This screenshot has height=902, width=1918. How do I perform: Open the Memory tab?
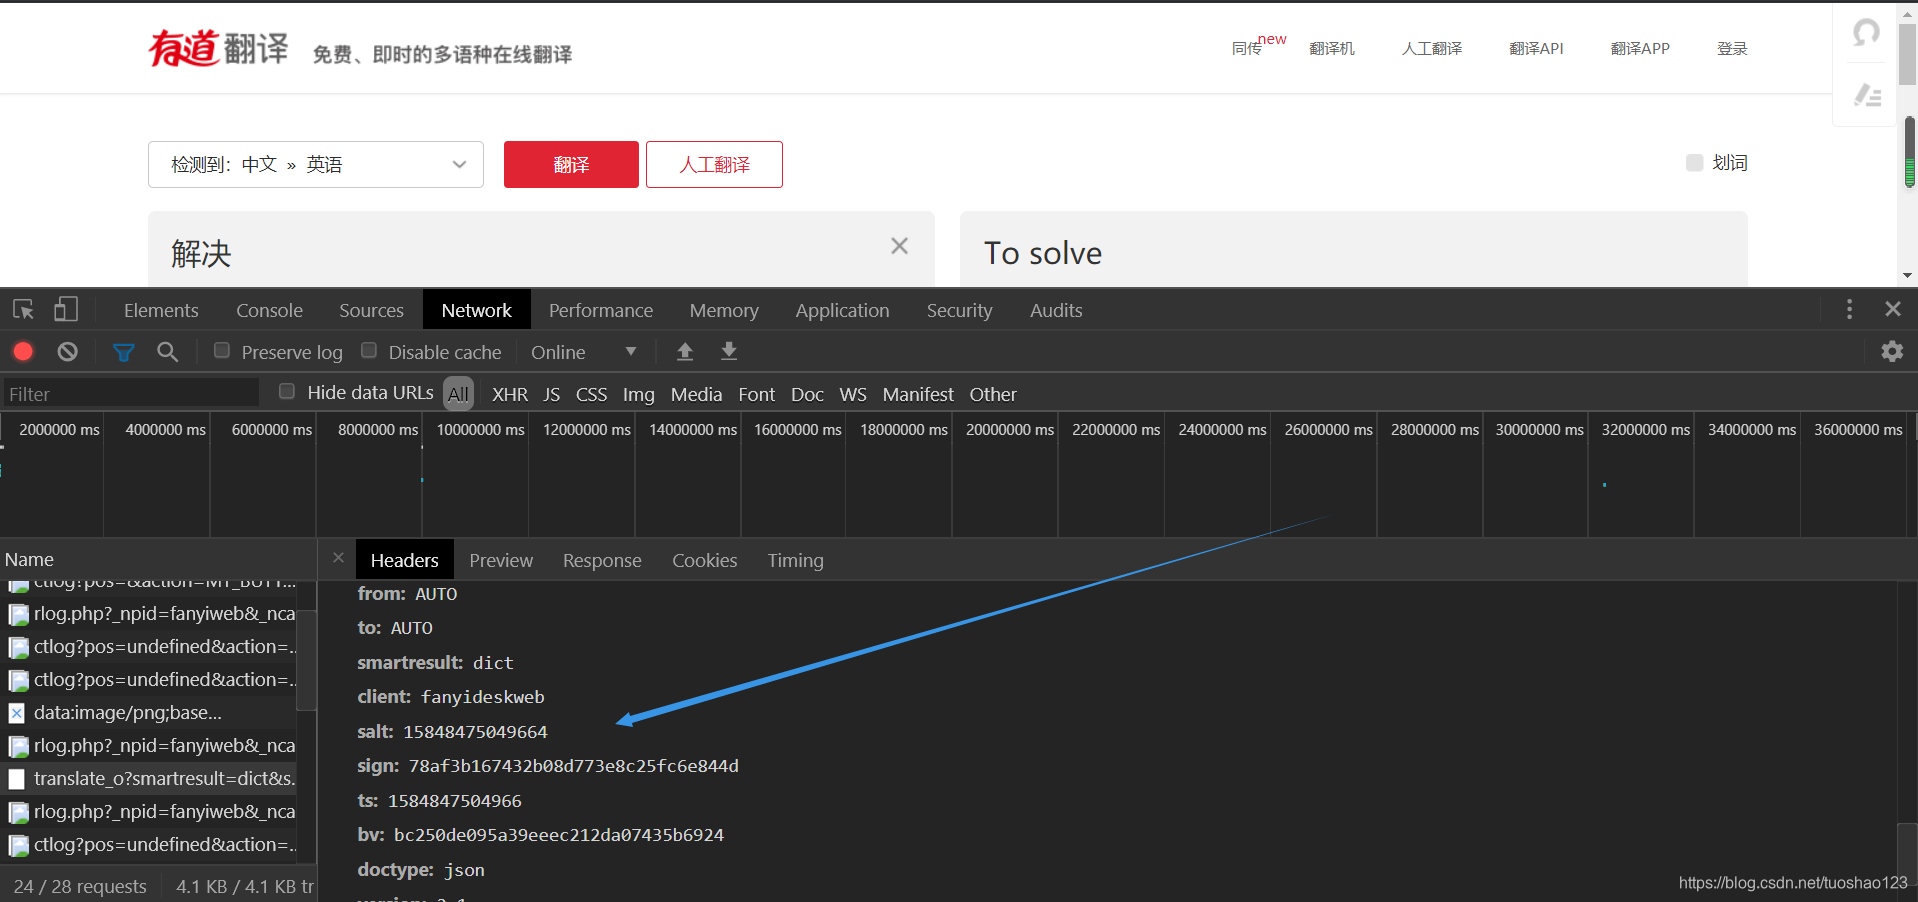pyautogui.click(x=724, y=310)
